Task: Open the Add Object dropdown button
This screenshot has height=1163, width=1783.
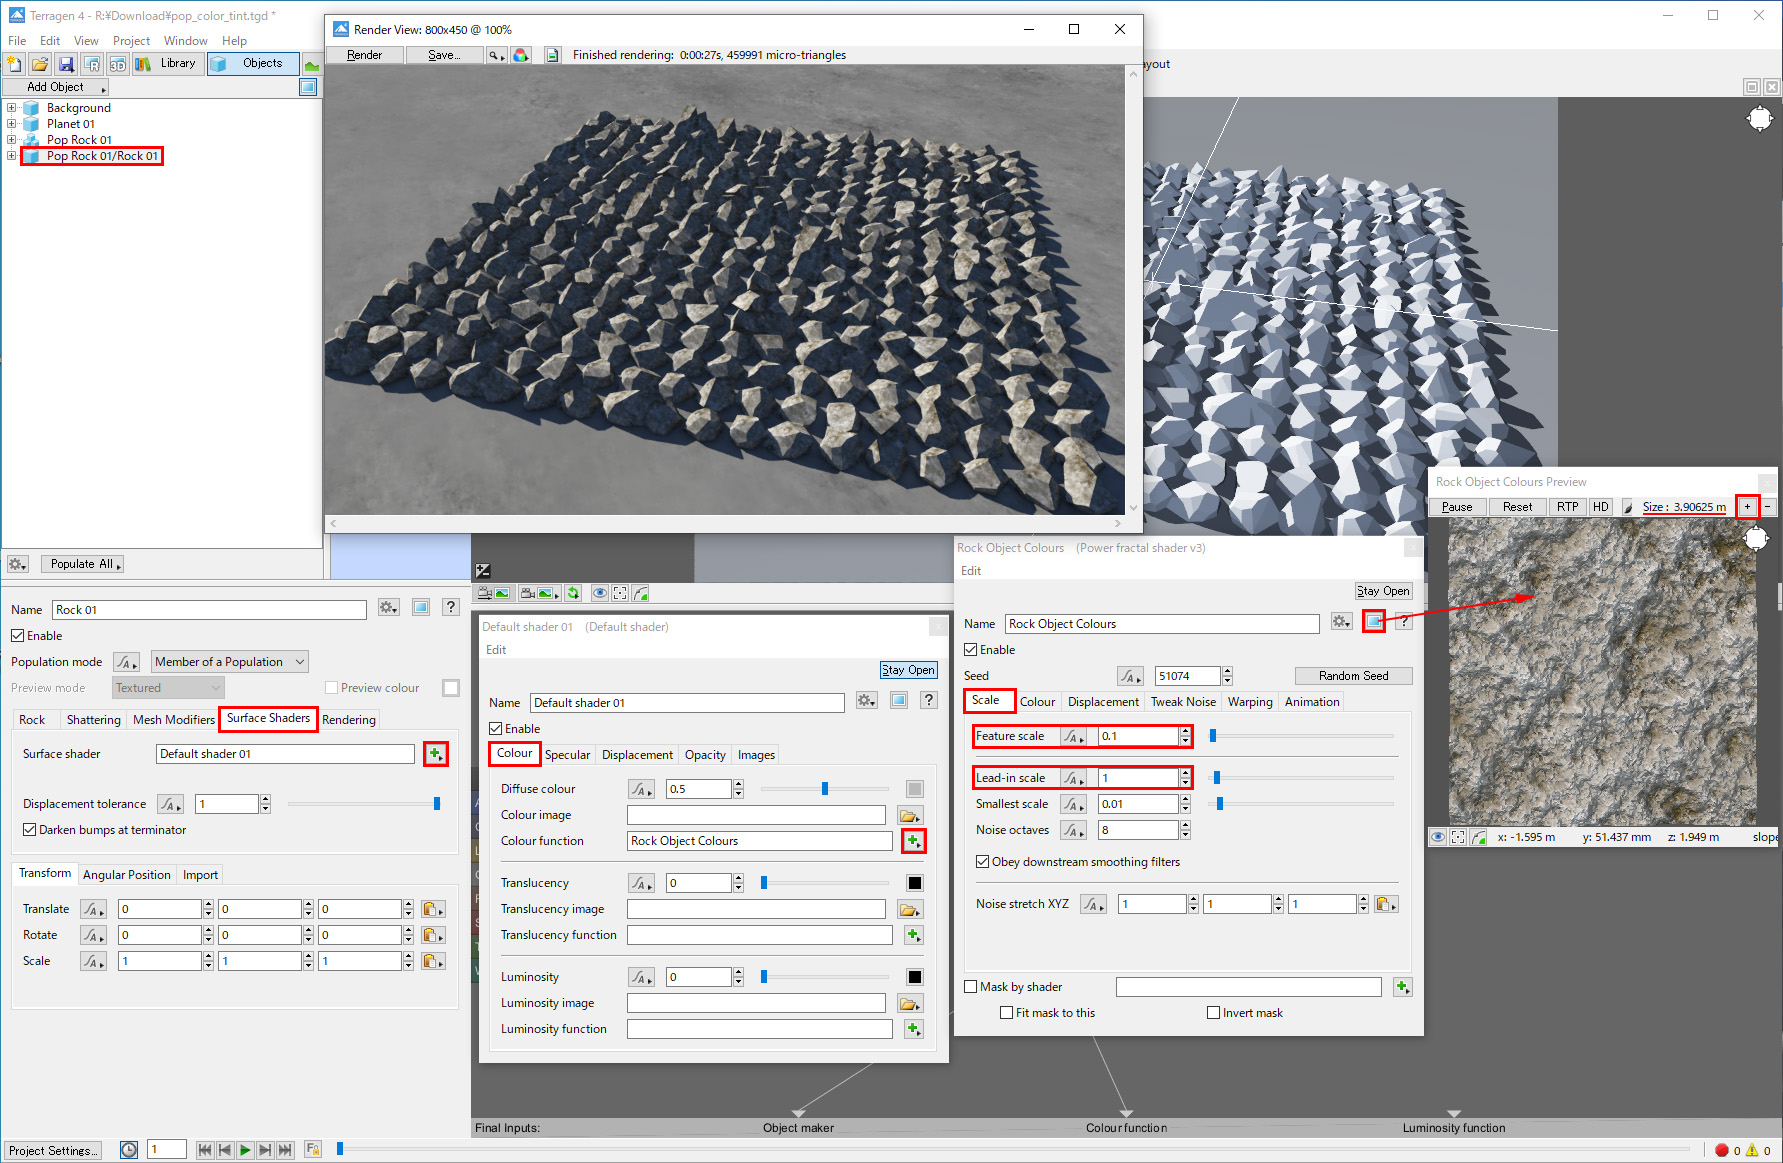Action: (57, 87)
